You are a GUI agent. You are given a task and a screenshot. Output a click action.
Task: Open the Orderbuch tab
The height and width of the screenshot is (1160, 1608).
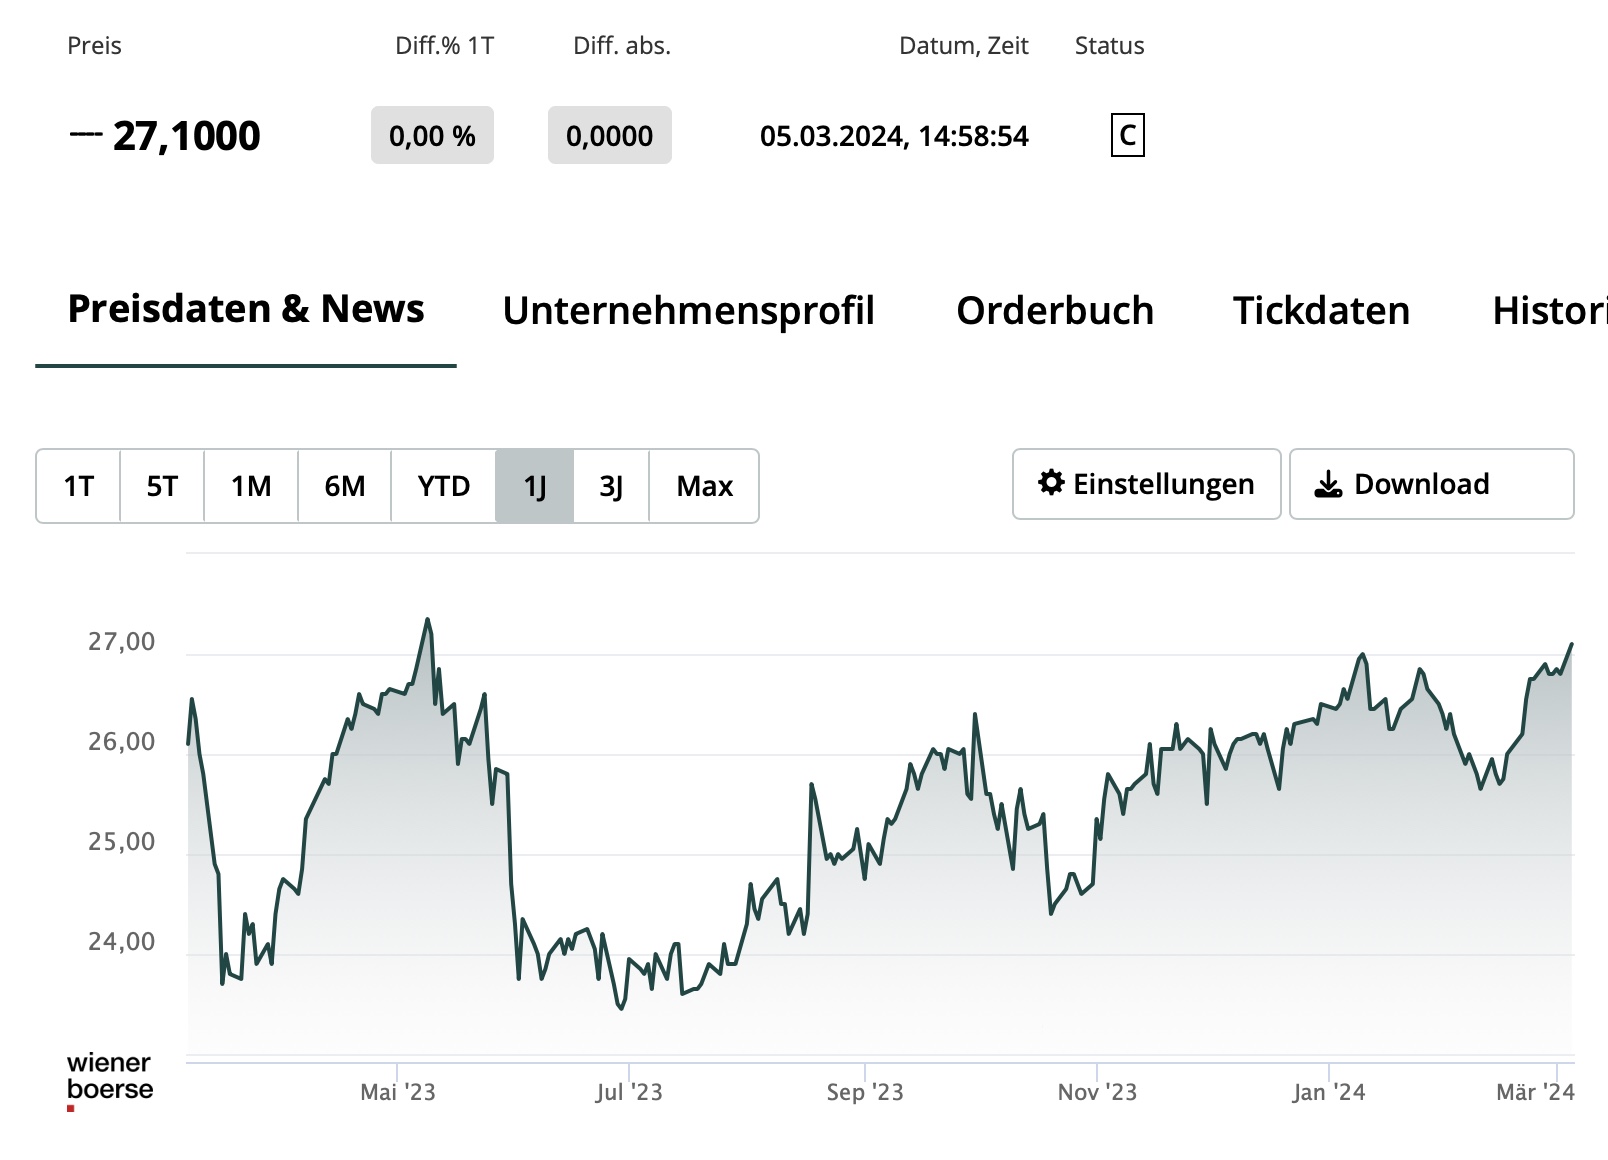(1055, 311)
